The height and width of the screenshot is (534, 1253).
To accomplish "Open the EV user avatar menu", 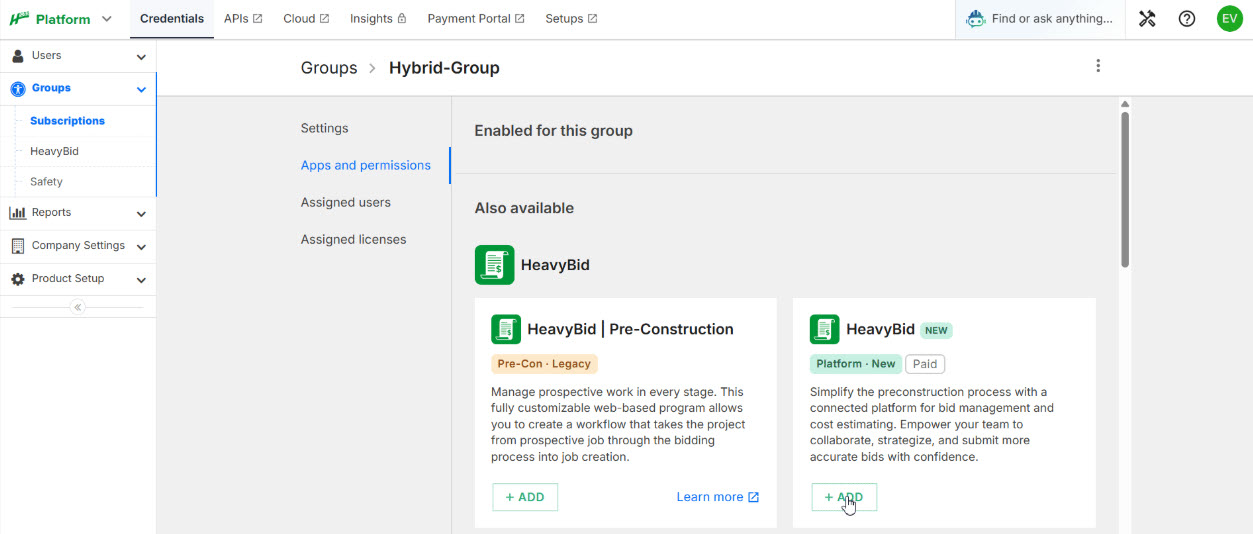I will [1229, 19].
